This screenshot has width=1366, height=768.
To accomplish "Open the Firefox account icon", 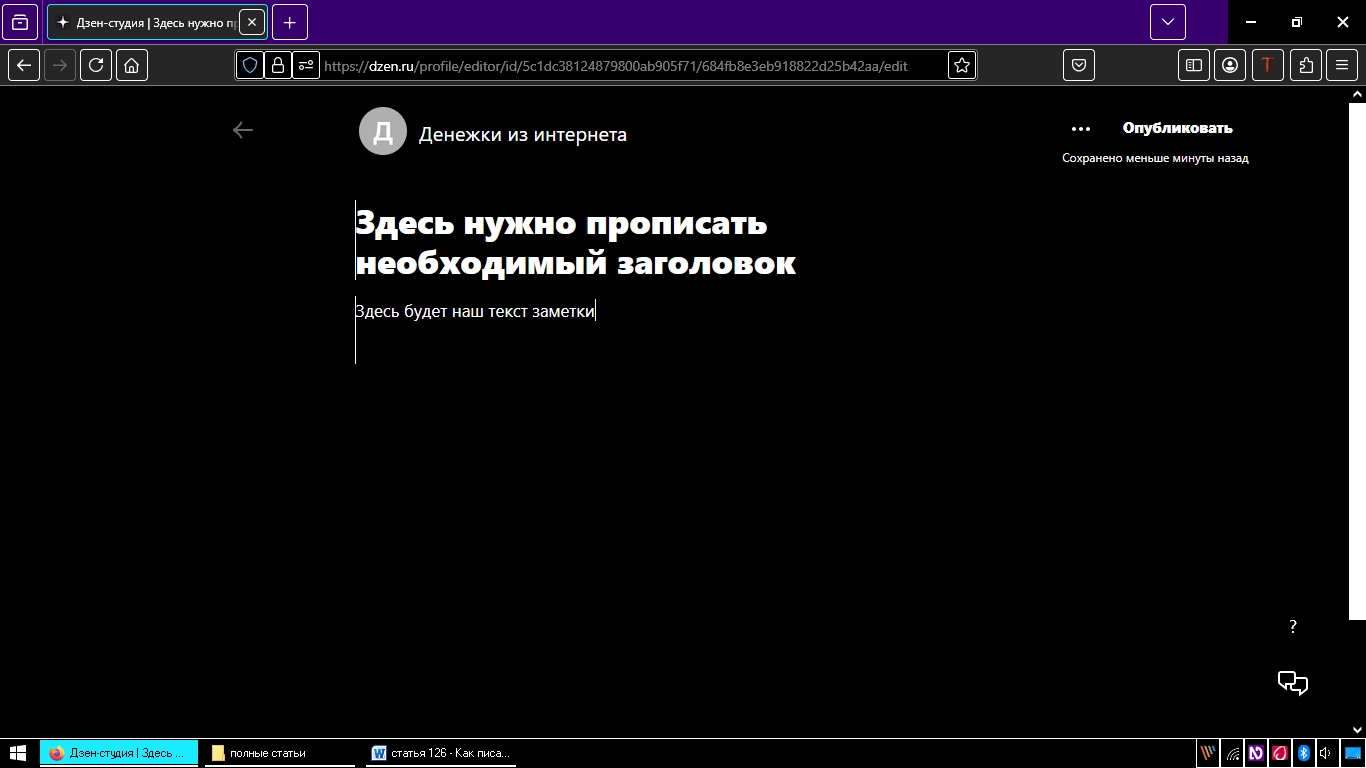I will (x=1230, y=65).
